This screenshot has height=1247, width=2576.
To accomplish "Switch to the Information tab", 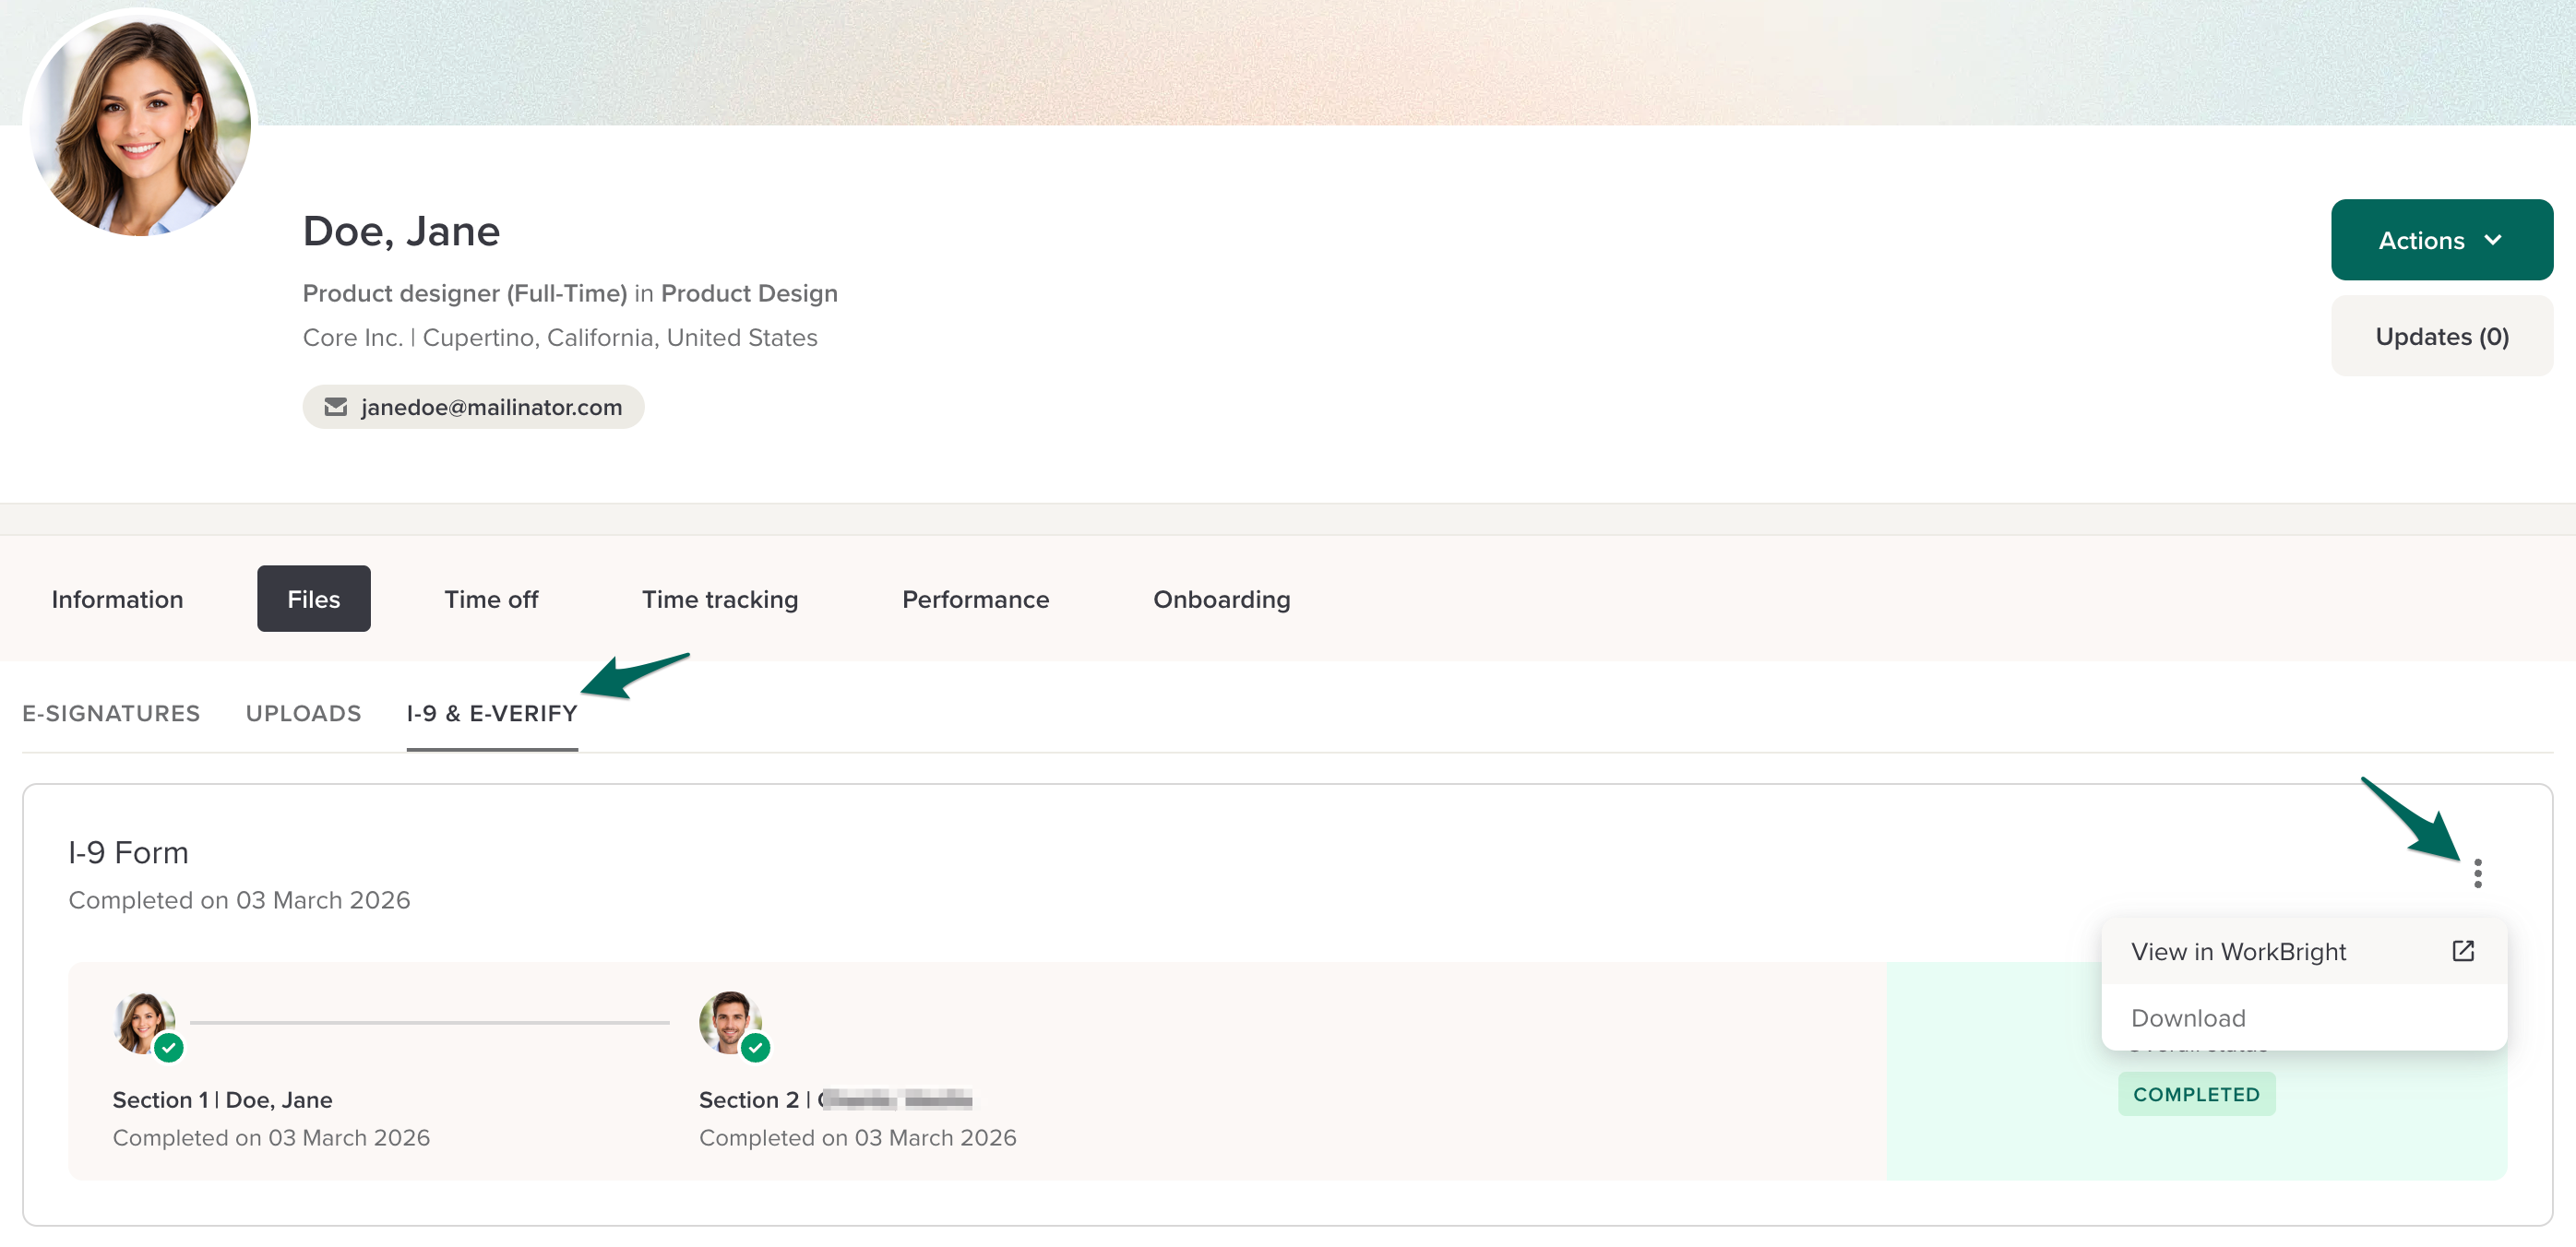I will [x=117, y=599].
